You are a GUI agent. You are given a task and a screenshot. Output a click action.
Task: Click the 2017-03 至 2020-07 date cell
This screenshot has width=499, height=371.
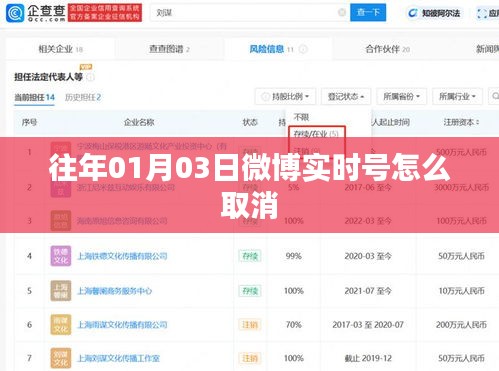pos(368,325)
